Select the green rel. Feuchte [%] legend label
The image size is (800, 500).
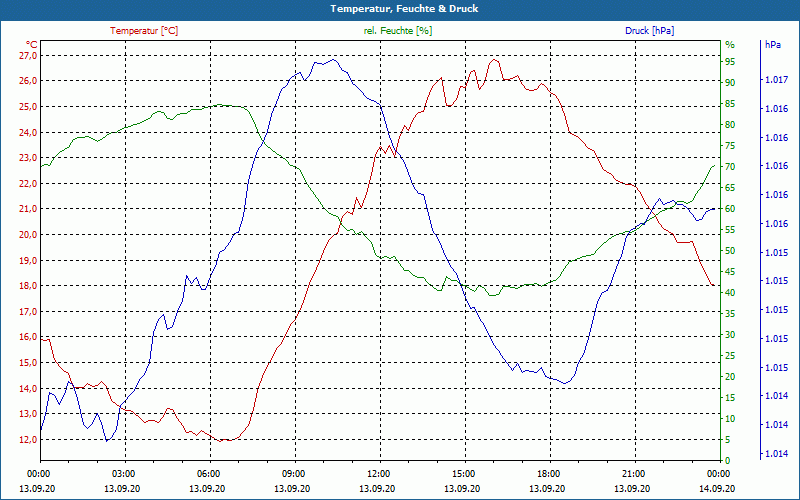coord(397,31)
